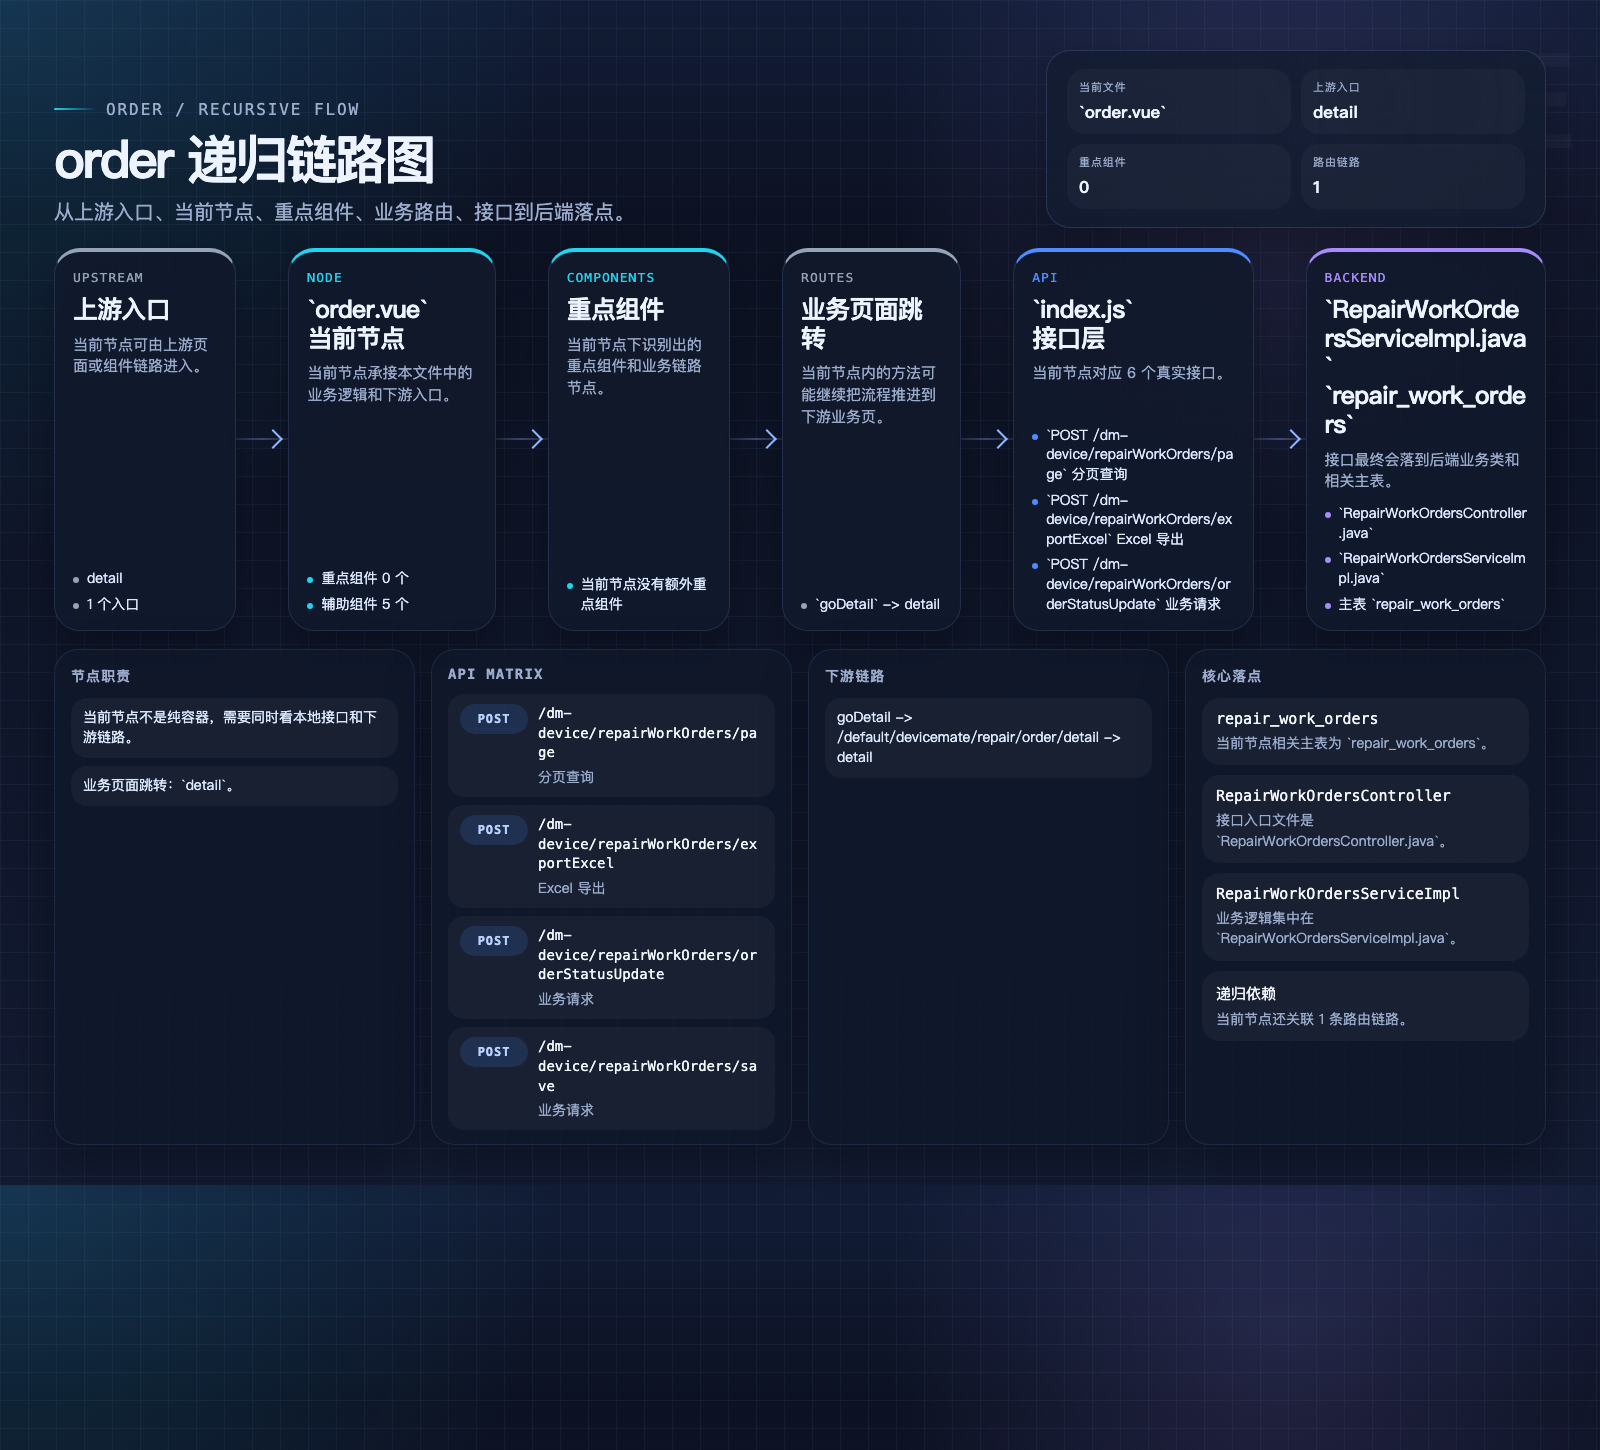Click the 重点组件 0 summary tile
The width and height of the screenshot is (1600, 1450).
pos(1179,176)
